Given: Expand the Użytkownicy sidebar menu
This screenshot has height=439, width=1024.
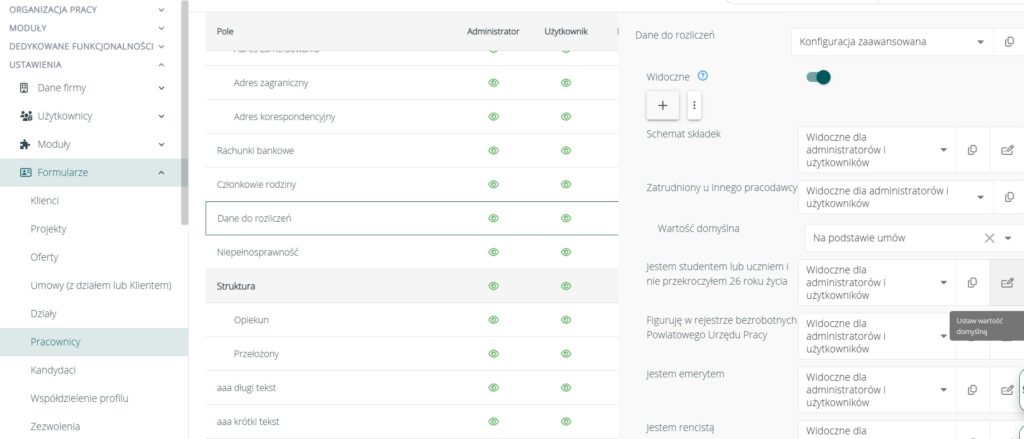Looking at the screenshot, I should [161, 116].
